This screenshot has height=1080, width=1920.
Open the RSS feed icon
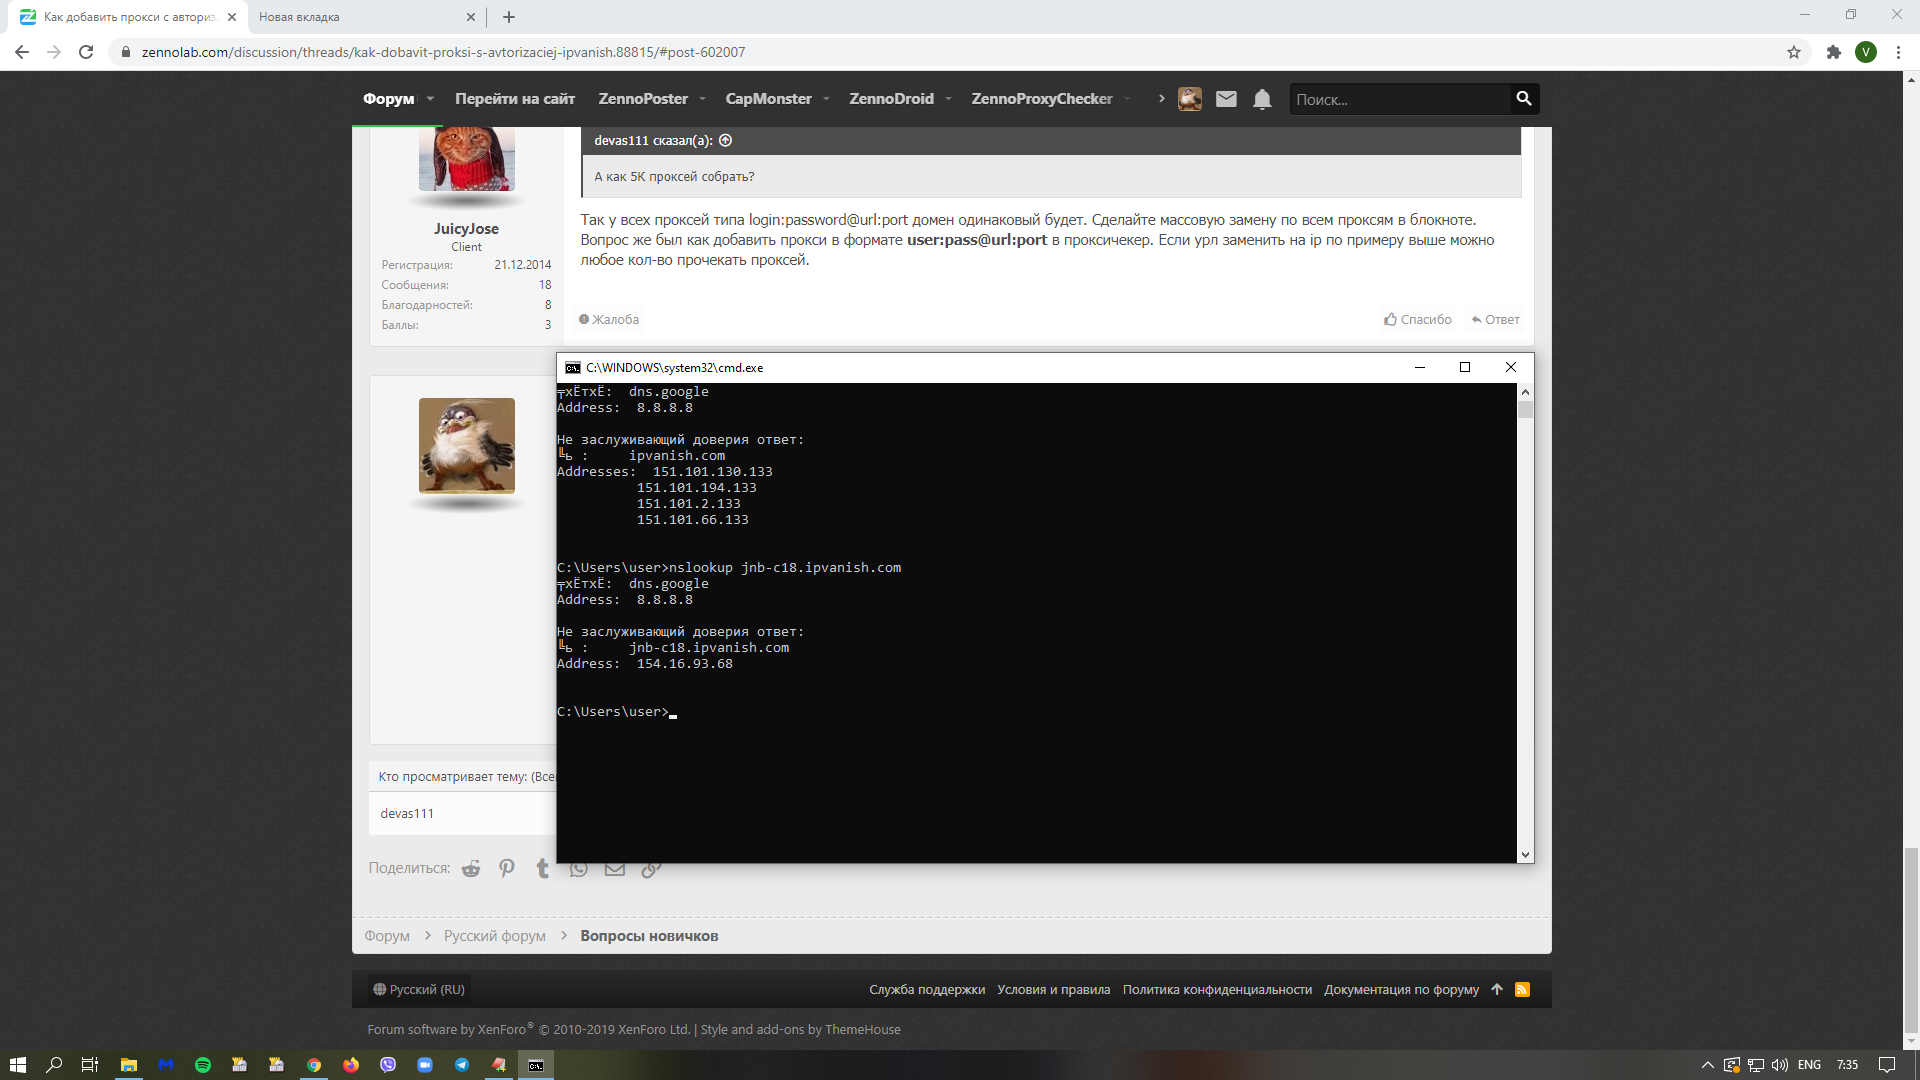tap(1522, 990)
